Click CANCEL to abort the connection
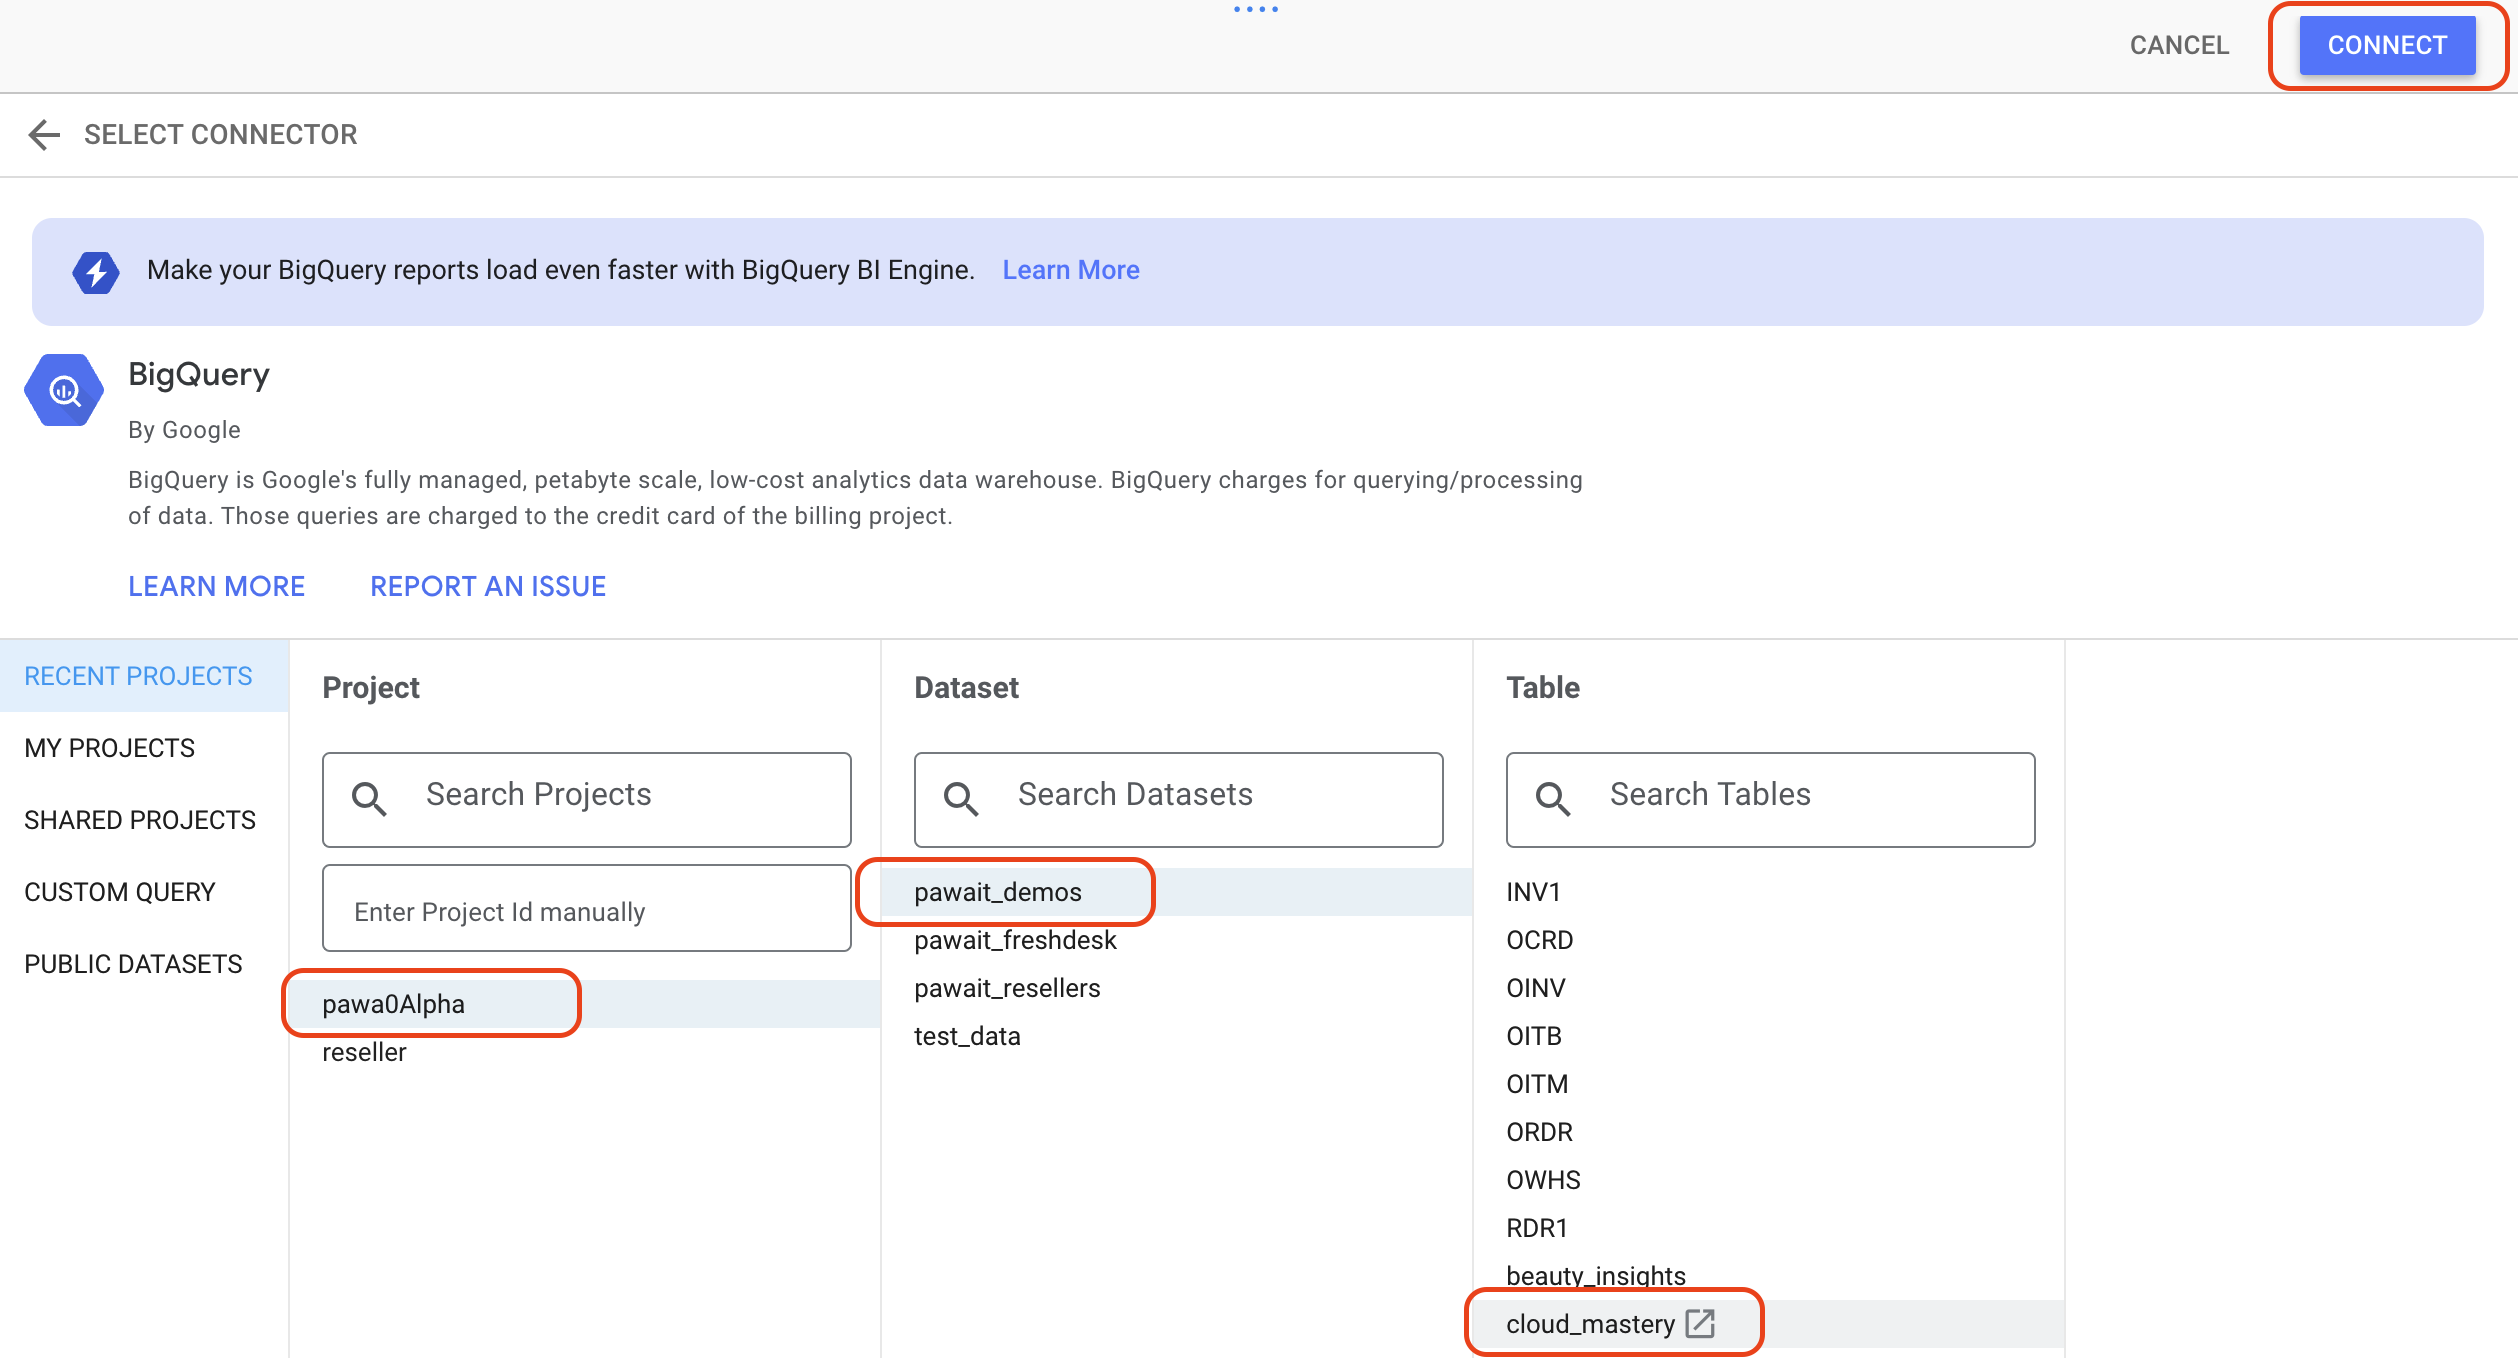 click(2179, 45)
